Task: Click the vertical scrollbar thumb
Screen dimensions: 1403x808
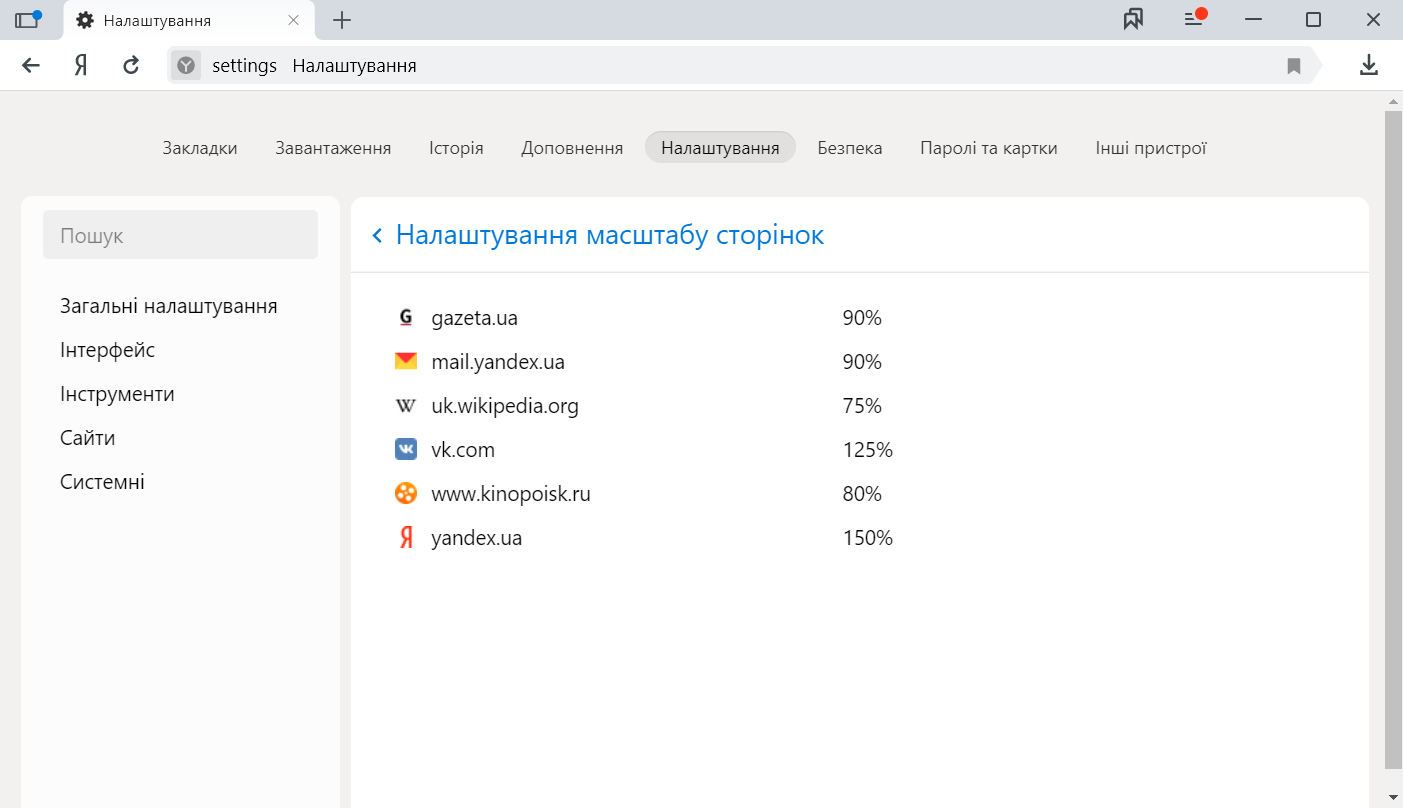Action: 1393,440
